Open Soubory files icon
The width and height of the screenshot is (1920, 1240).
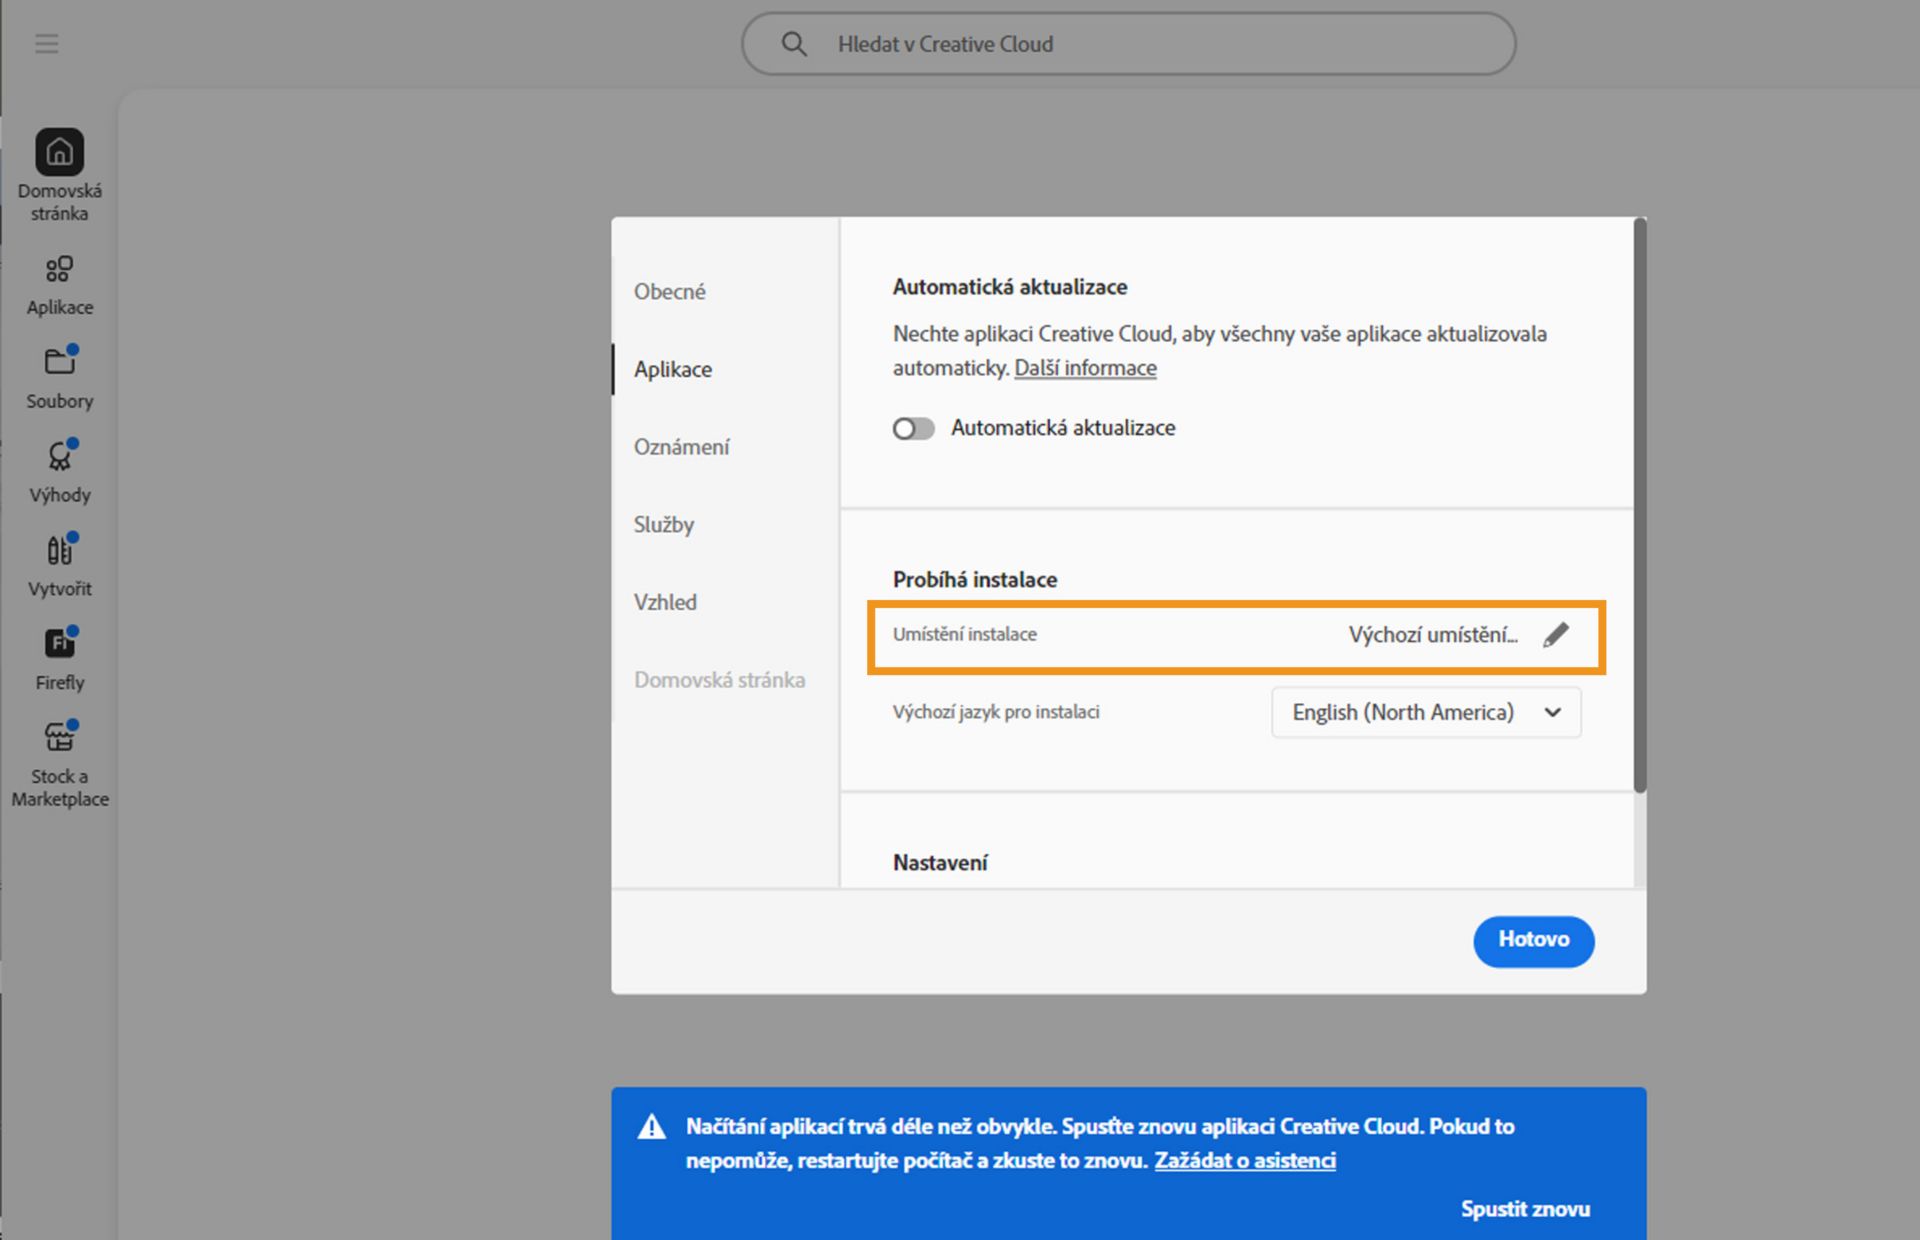pos(60,362)
